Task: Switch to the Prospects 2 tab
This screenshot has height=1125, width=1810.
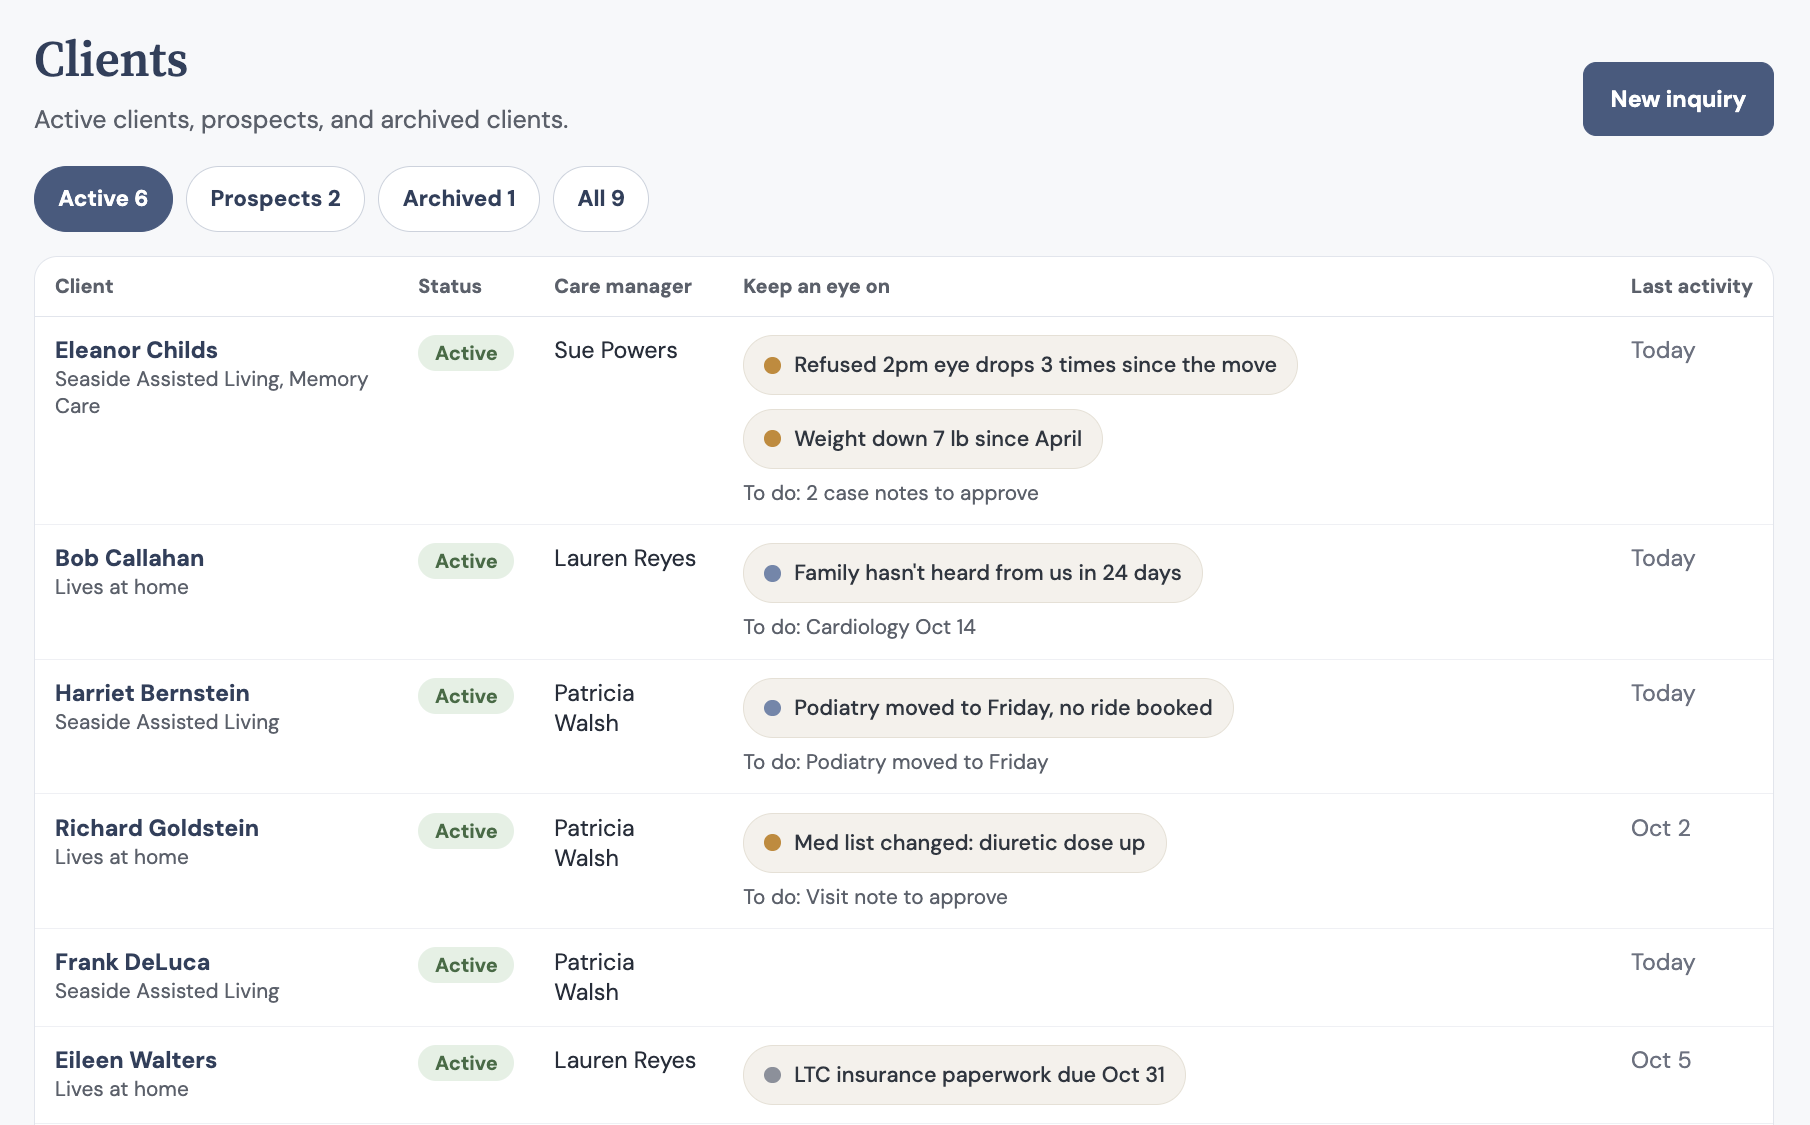Action: click(x=275, y=199)
